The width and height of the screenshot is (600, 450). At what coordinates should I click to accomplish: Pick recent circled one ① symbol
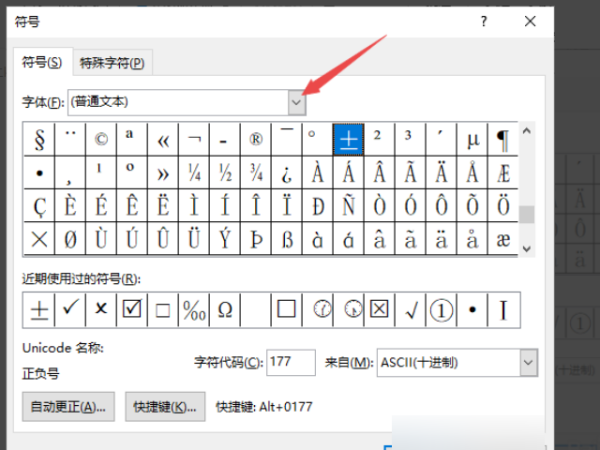[441, 310]
